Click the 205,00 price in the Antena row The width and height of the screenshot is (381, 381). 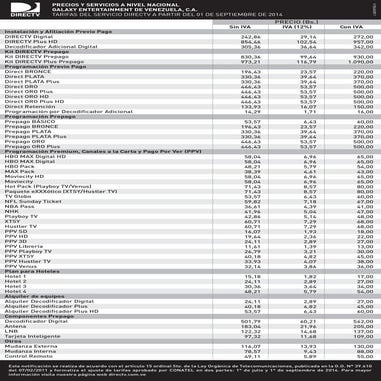pos(363,327)
